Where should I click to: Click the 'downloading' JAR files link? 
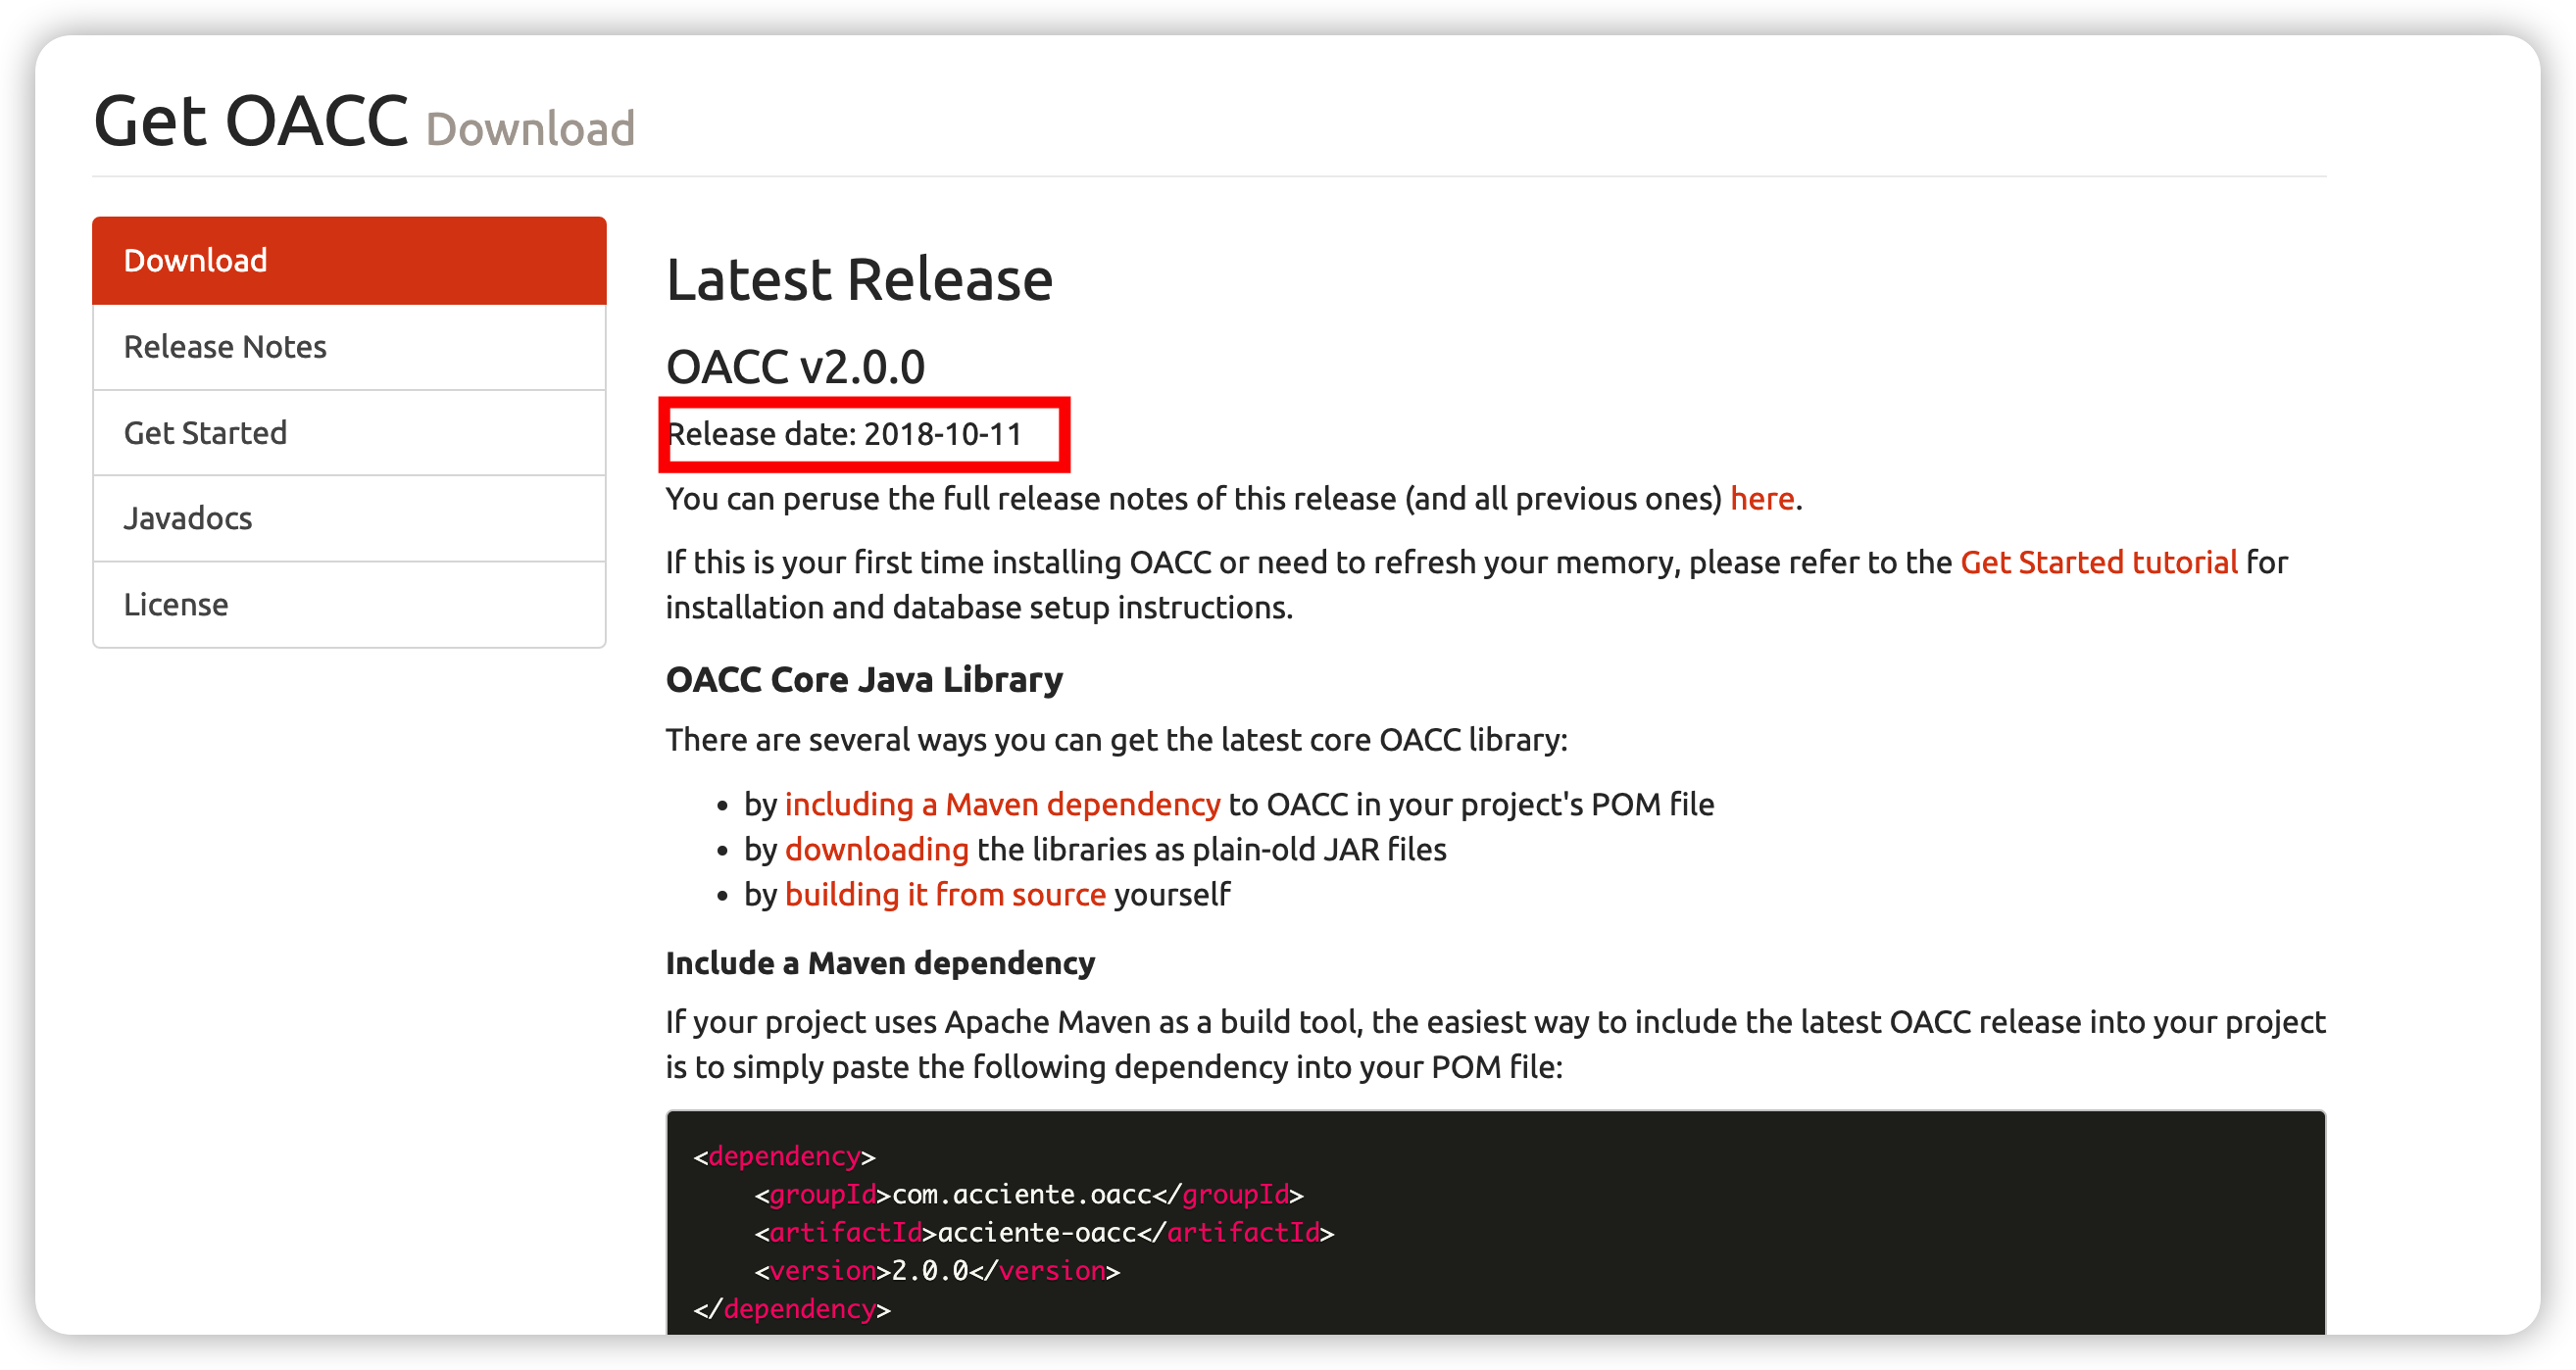(876, 849)
